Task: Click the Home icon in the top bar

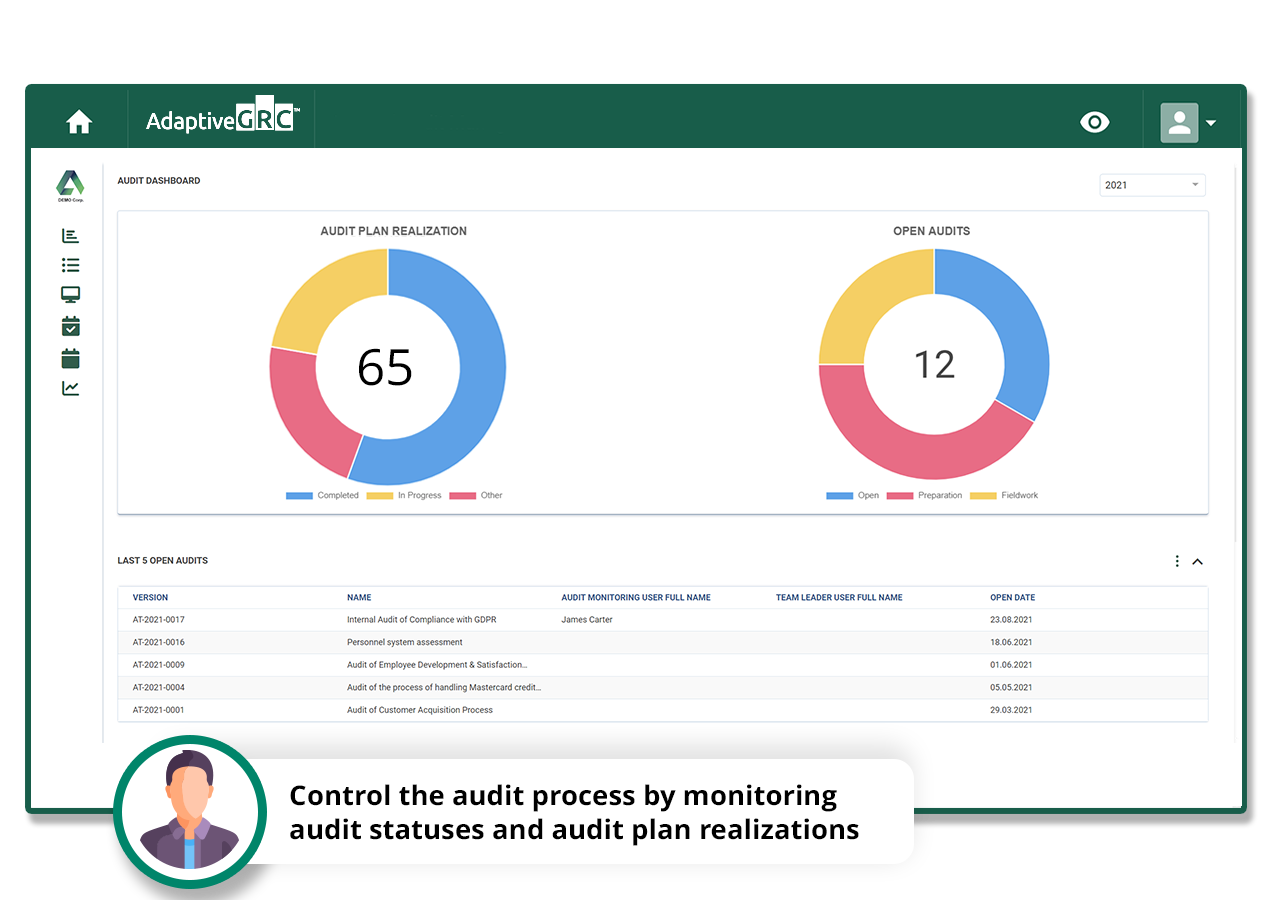Action: pos(79,120)
